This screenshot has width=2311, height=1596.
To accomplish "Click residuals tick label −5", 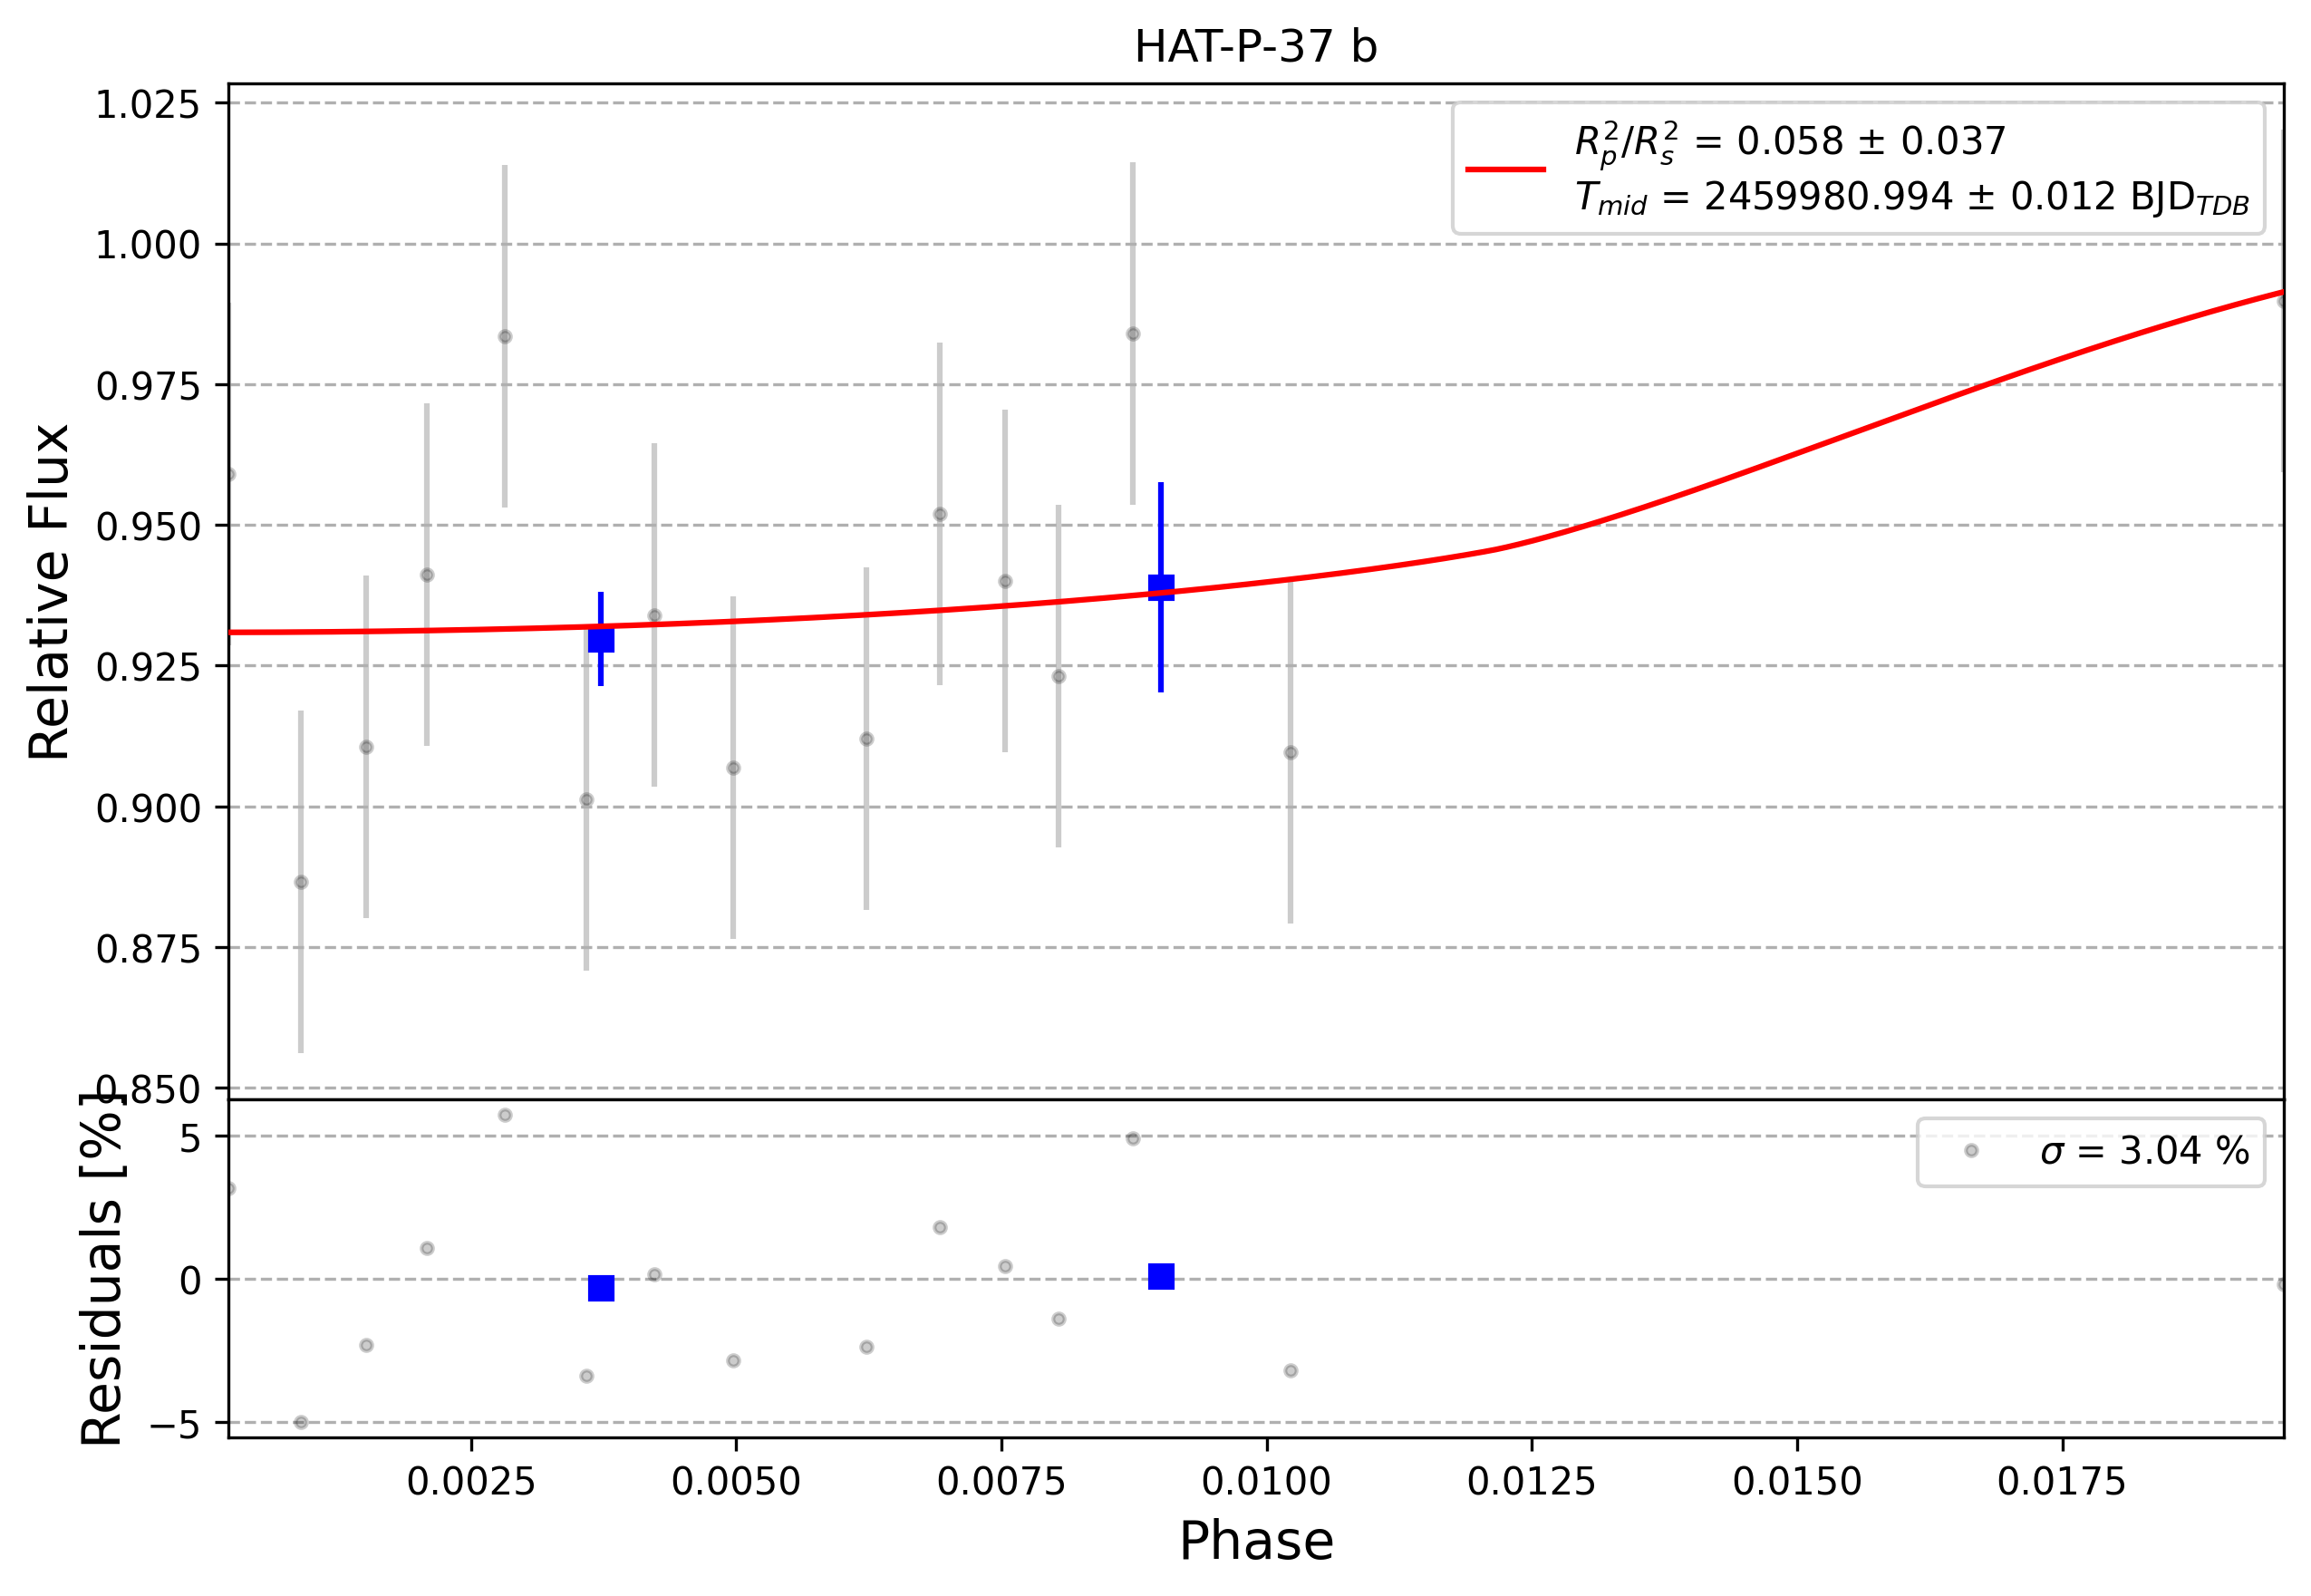I will 175,1424.
